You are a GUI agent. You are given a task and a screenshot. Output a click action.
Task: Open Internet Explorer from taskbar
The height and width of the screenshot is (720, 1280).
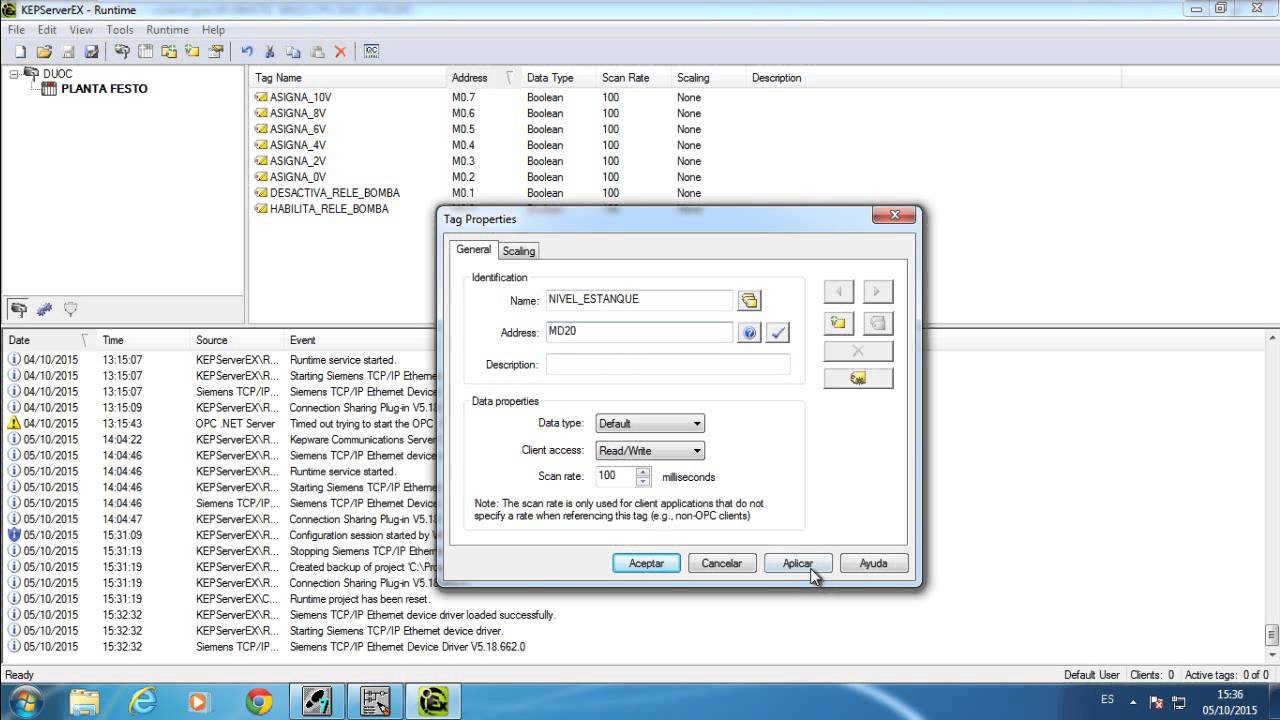point(143,702)
